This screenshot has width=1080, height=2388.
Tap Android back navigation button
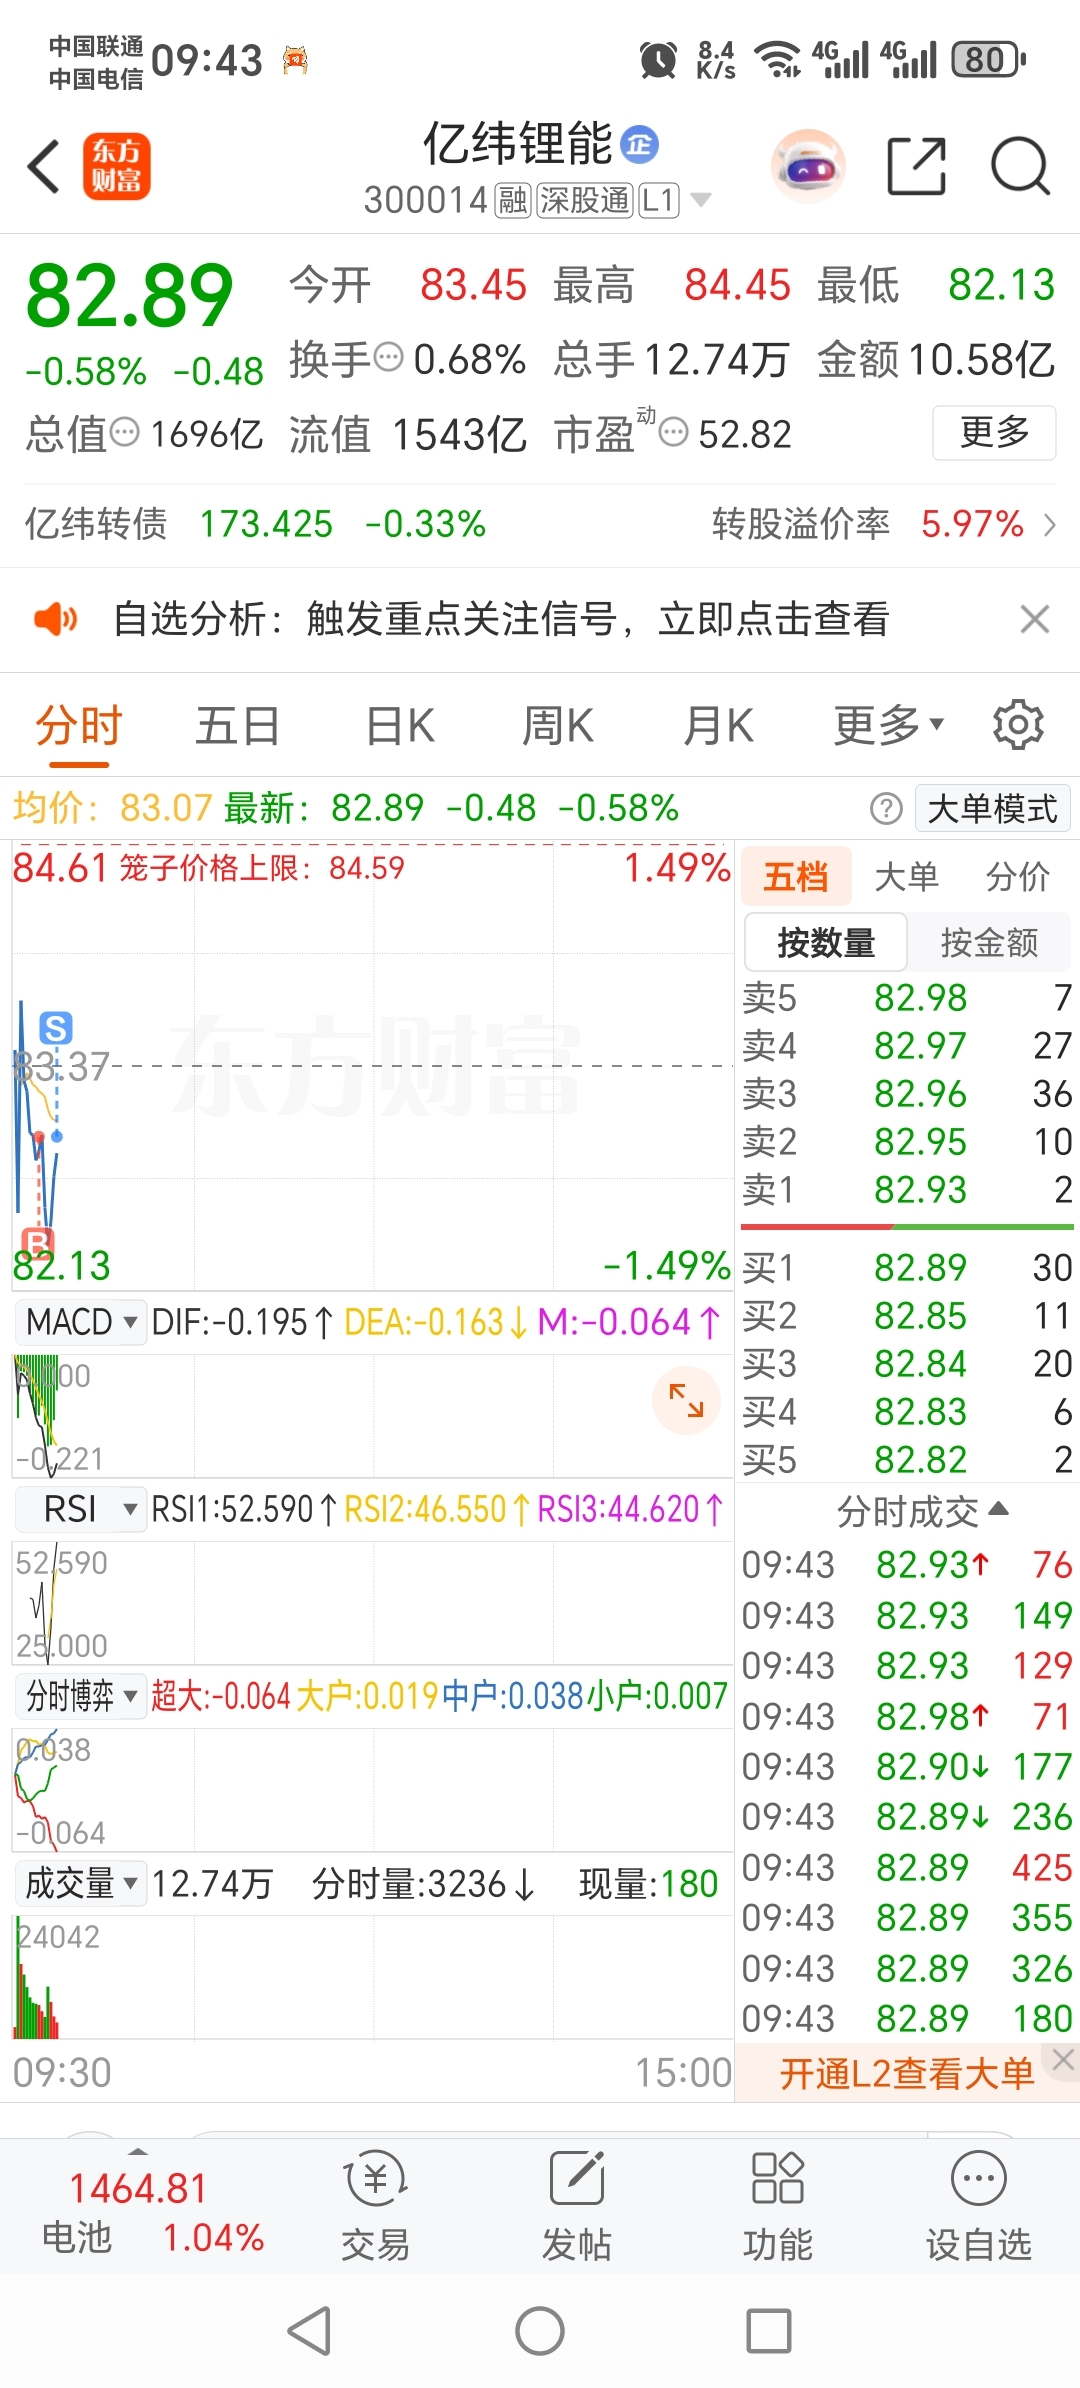coord(309,2331)
